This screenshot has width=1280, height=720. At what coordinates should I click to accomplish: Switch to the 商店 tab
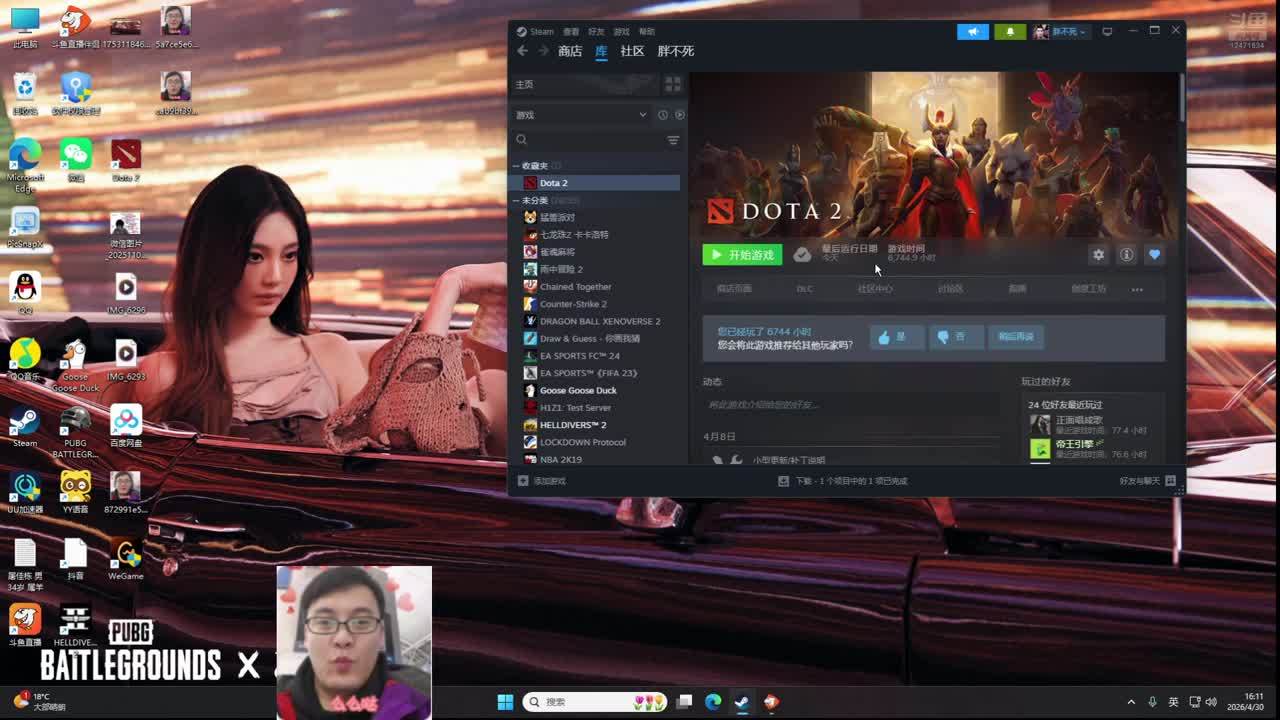click(570, 51)
